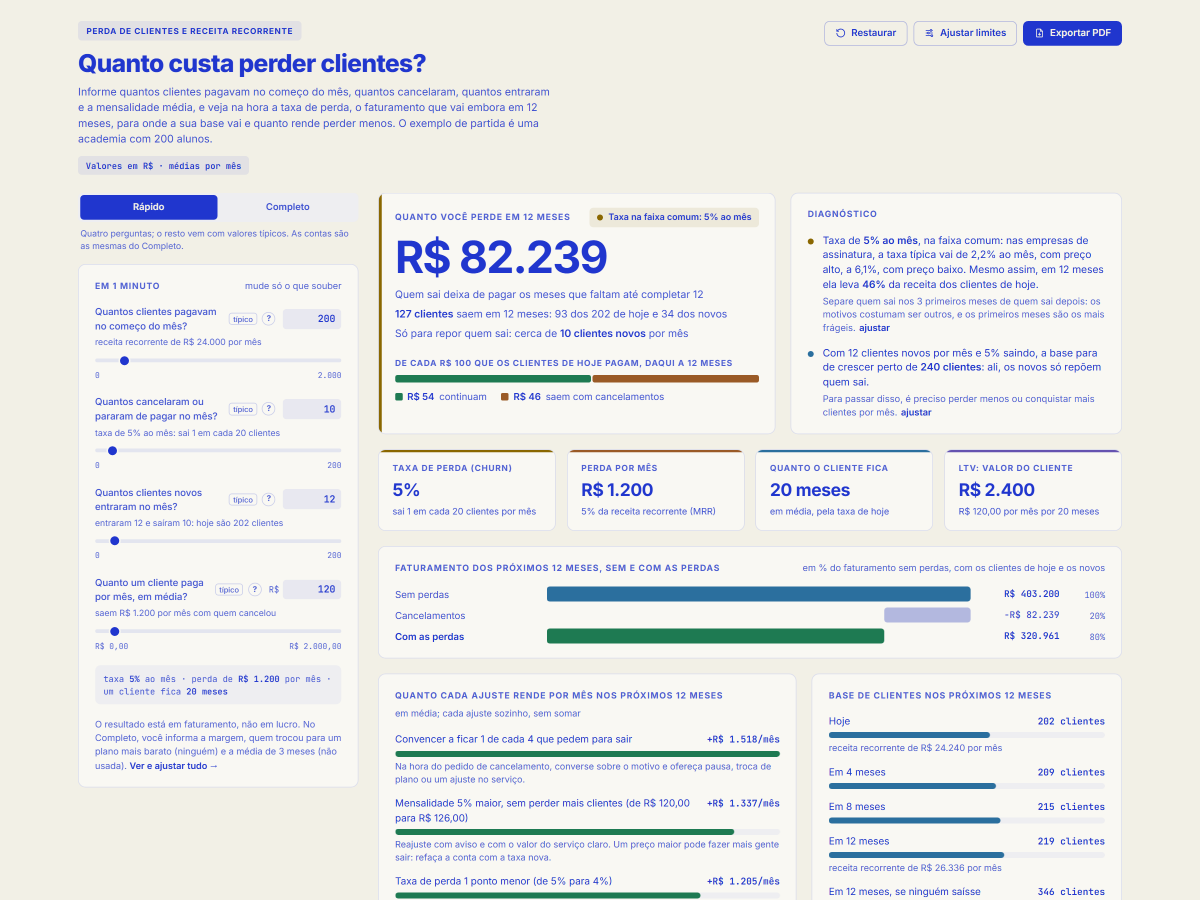
Task: Click Convencer a ficar 1 de cada 4 row
Action: click(587, 761)
